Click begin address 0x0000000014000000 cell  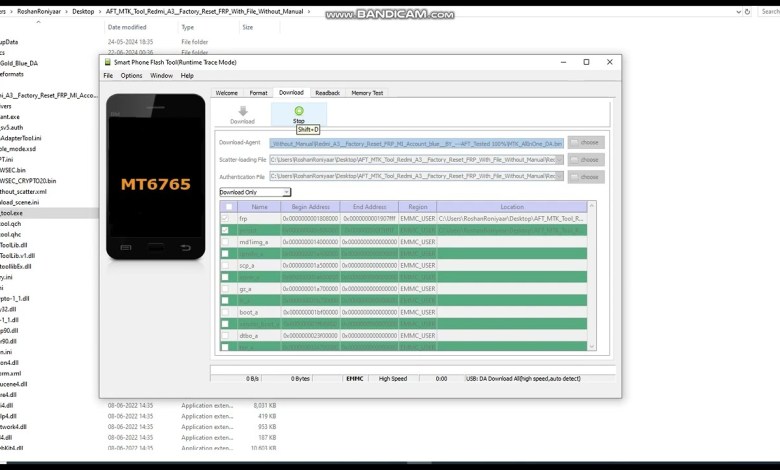(310, 242)
